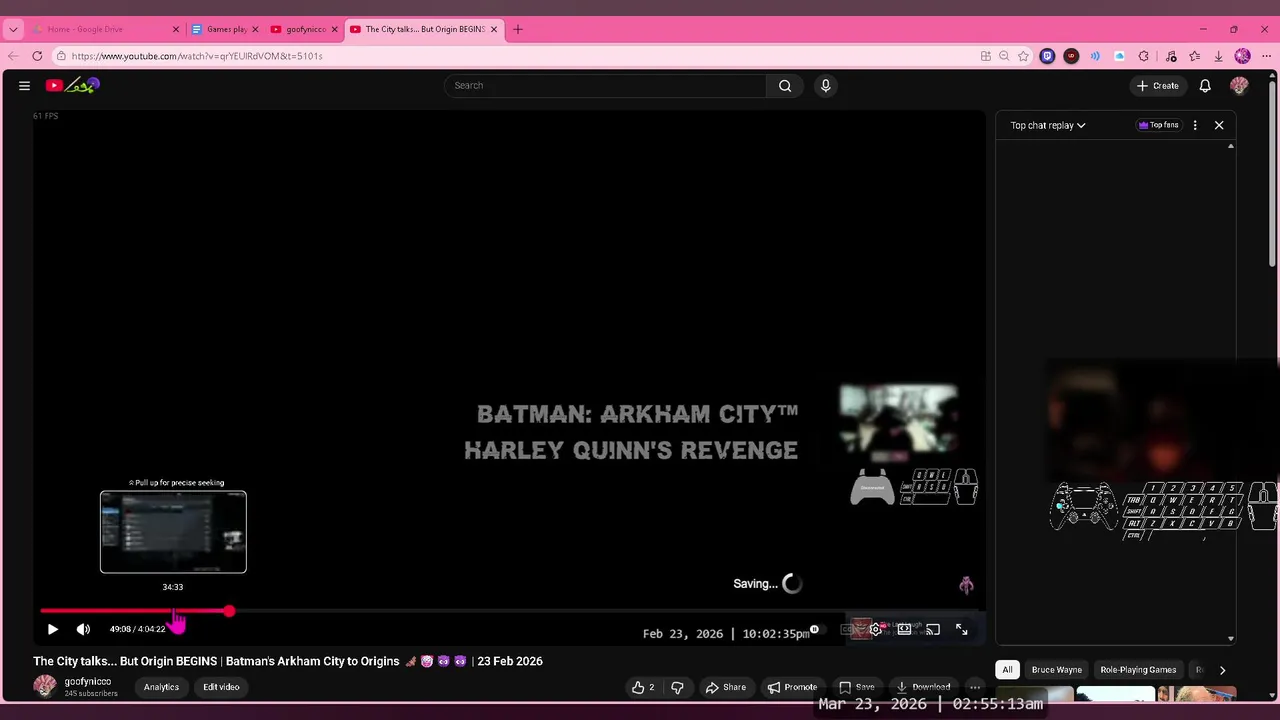Show next filter chips with arrow
The width and height of the screenshot is (1280, 720).
coord(1222,670)
